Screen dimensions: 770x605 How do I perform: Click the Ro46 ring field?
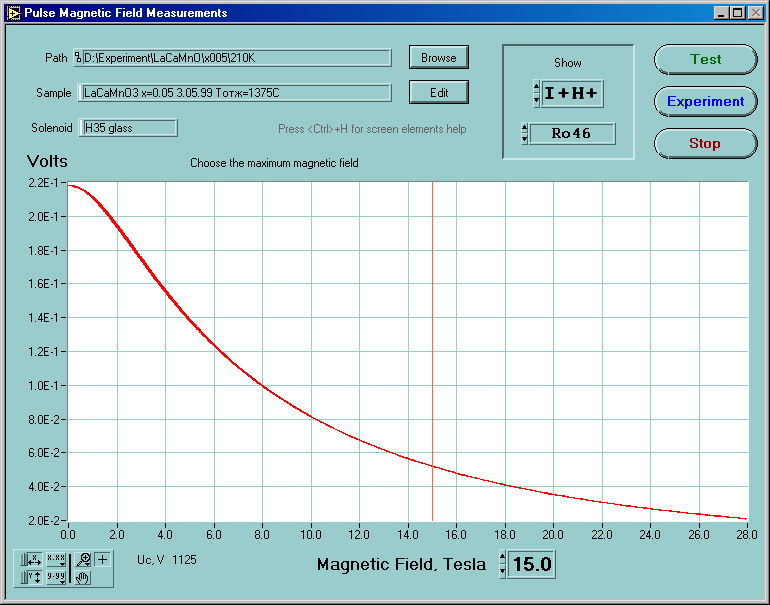coord(572,134)
